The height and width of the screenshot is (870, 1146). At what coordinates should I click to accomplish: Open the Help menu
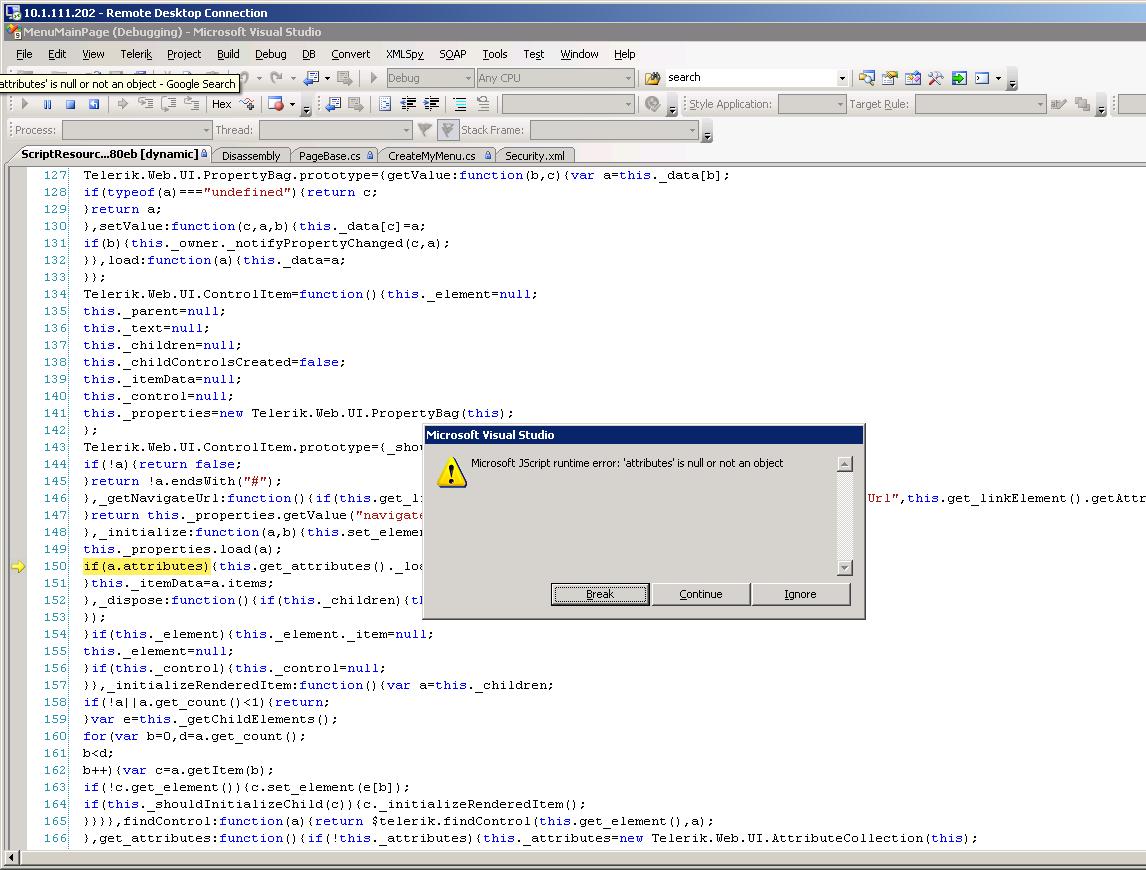(624, 54)
